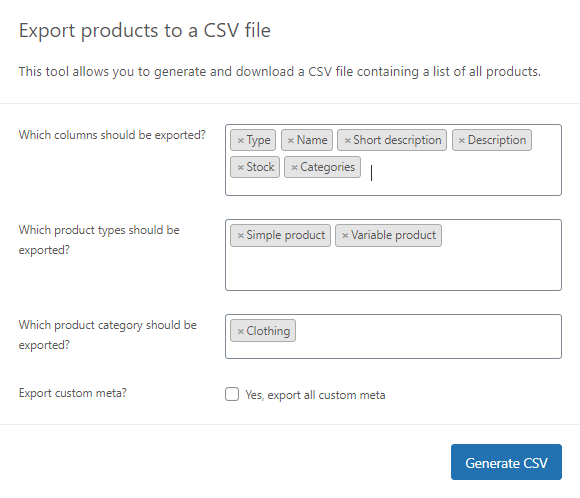
Task: Remove the Description column tag
Action: 462,141
